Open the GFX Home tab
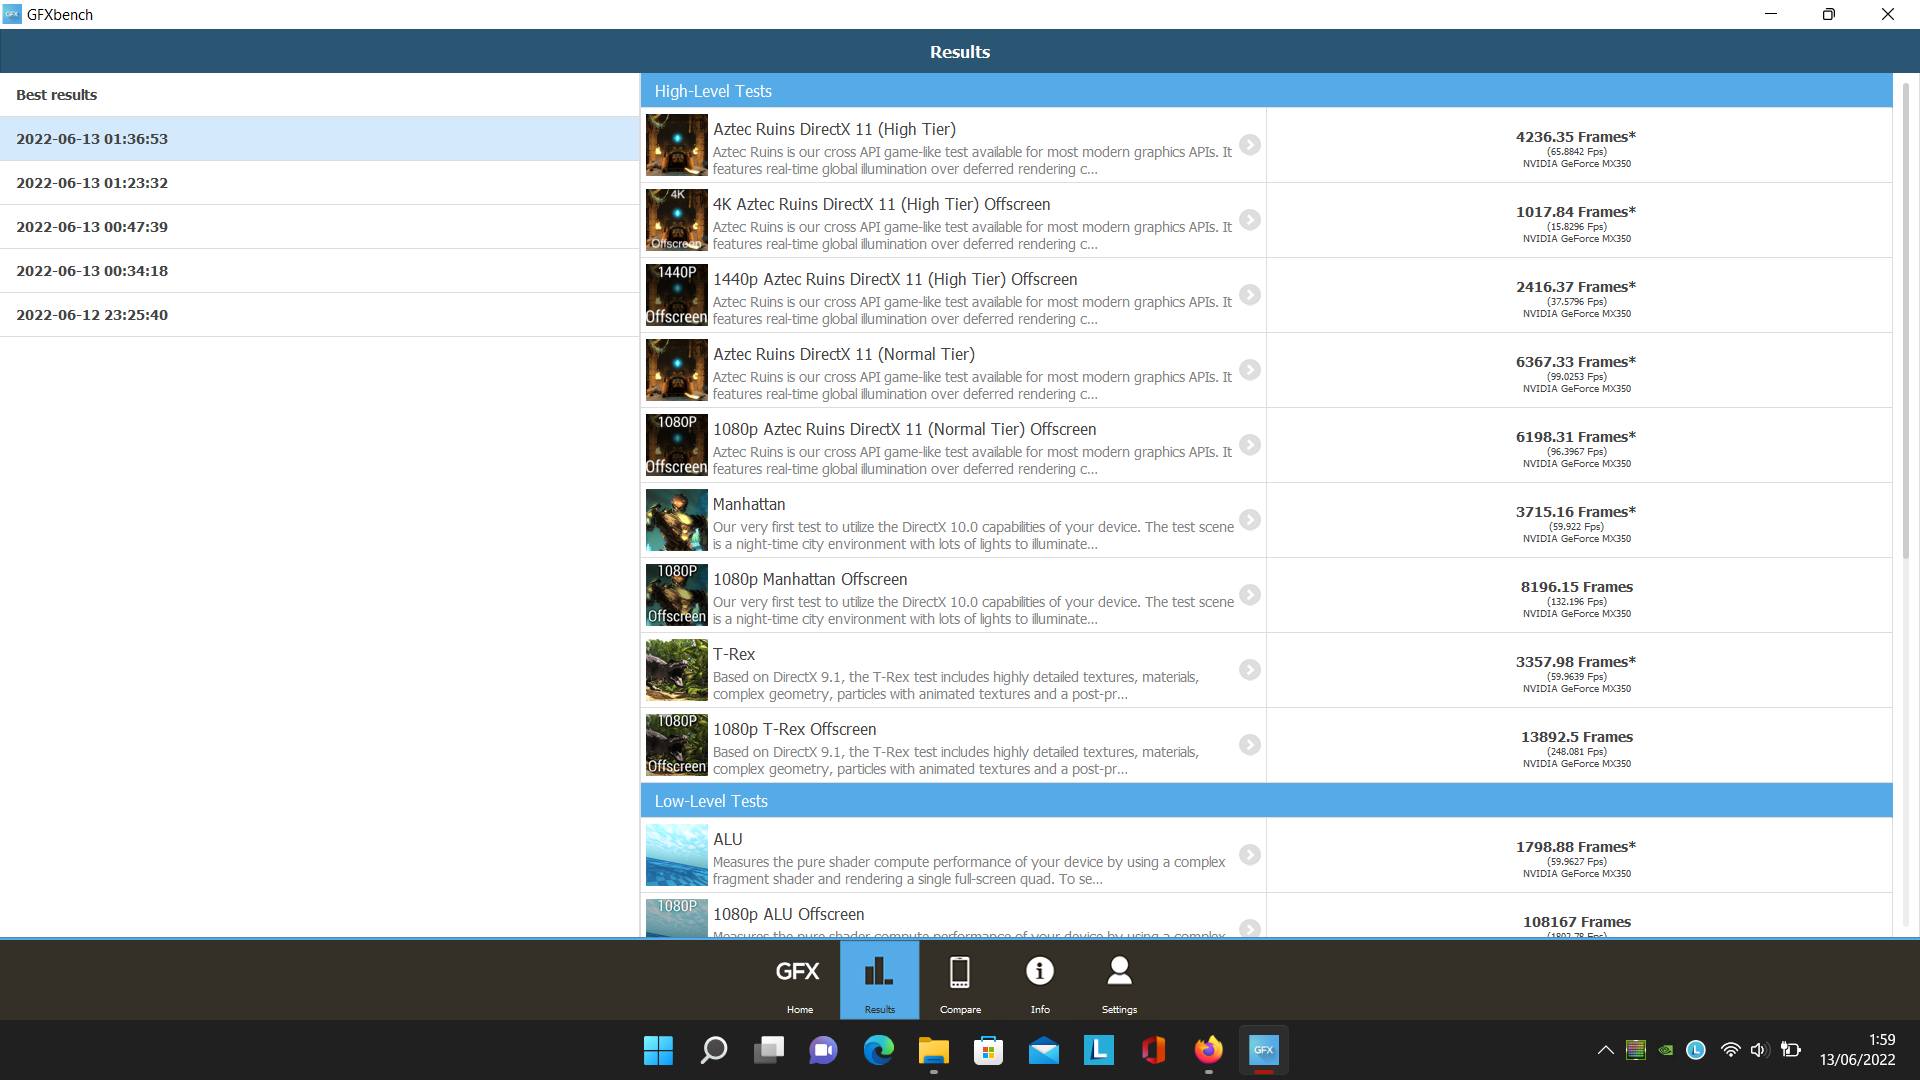The width and height of the screenshot is (1920, 1080). point(799,980)
